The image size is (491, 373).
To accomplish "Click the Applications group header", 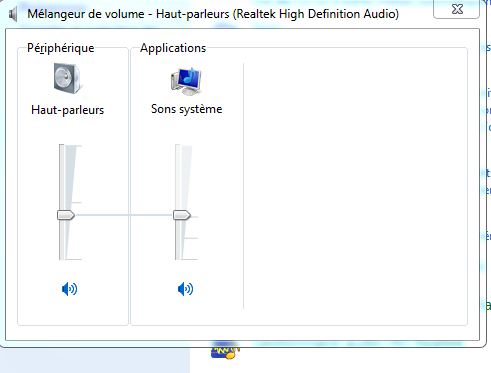I will [x=173, y=48].
